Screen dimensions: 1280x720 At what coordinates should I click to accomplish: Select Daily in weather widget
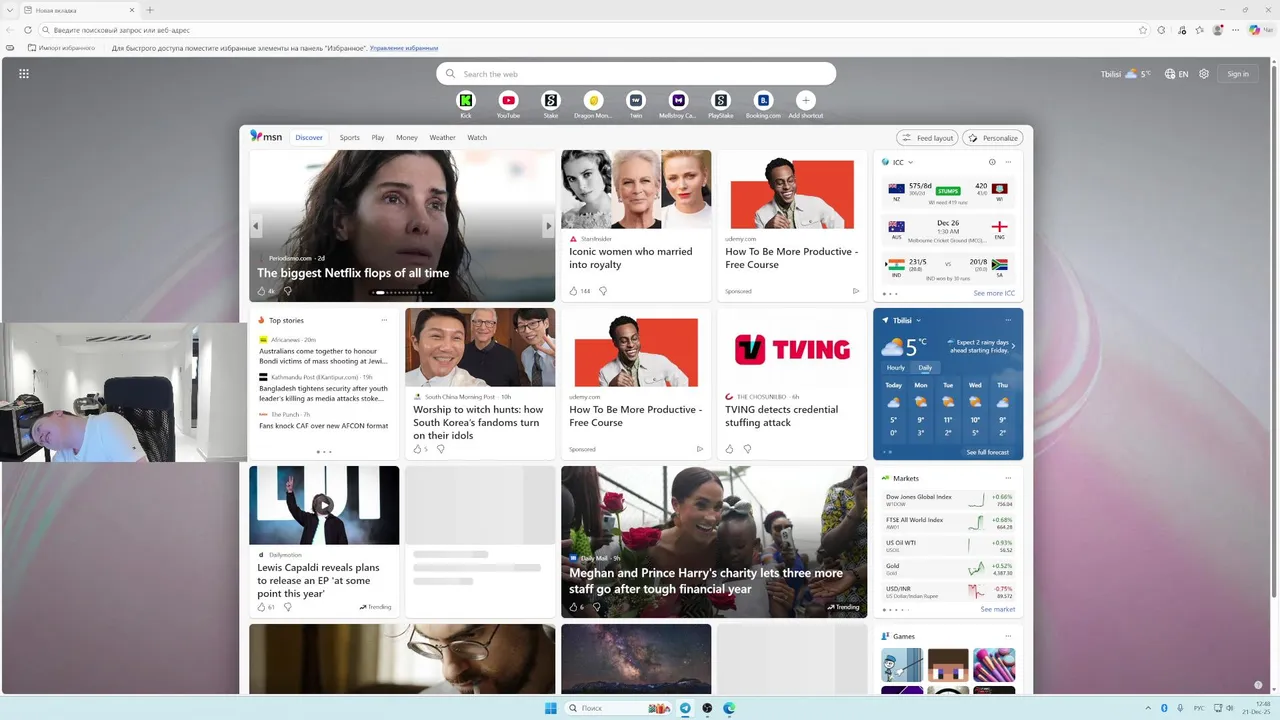pos(925,368)
